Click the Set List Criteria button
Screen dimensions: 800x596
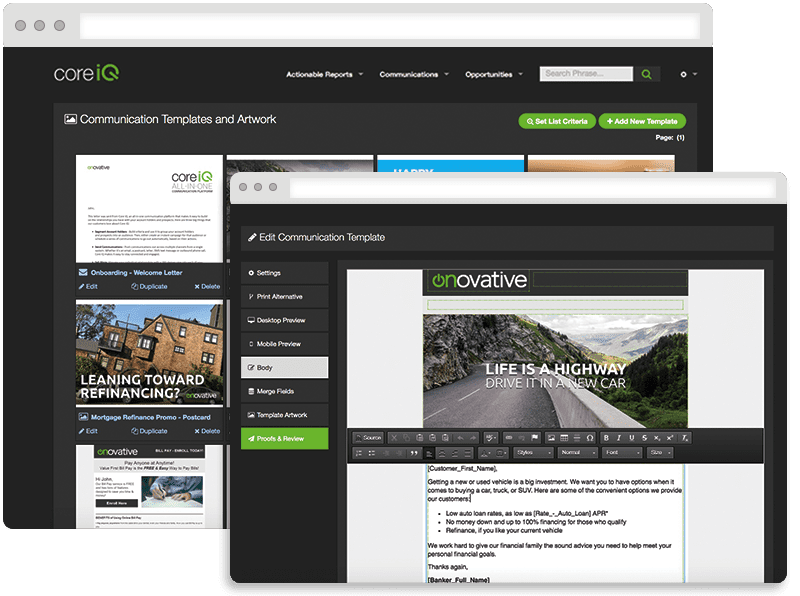point(557,121)
